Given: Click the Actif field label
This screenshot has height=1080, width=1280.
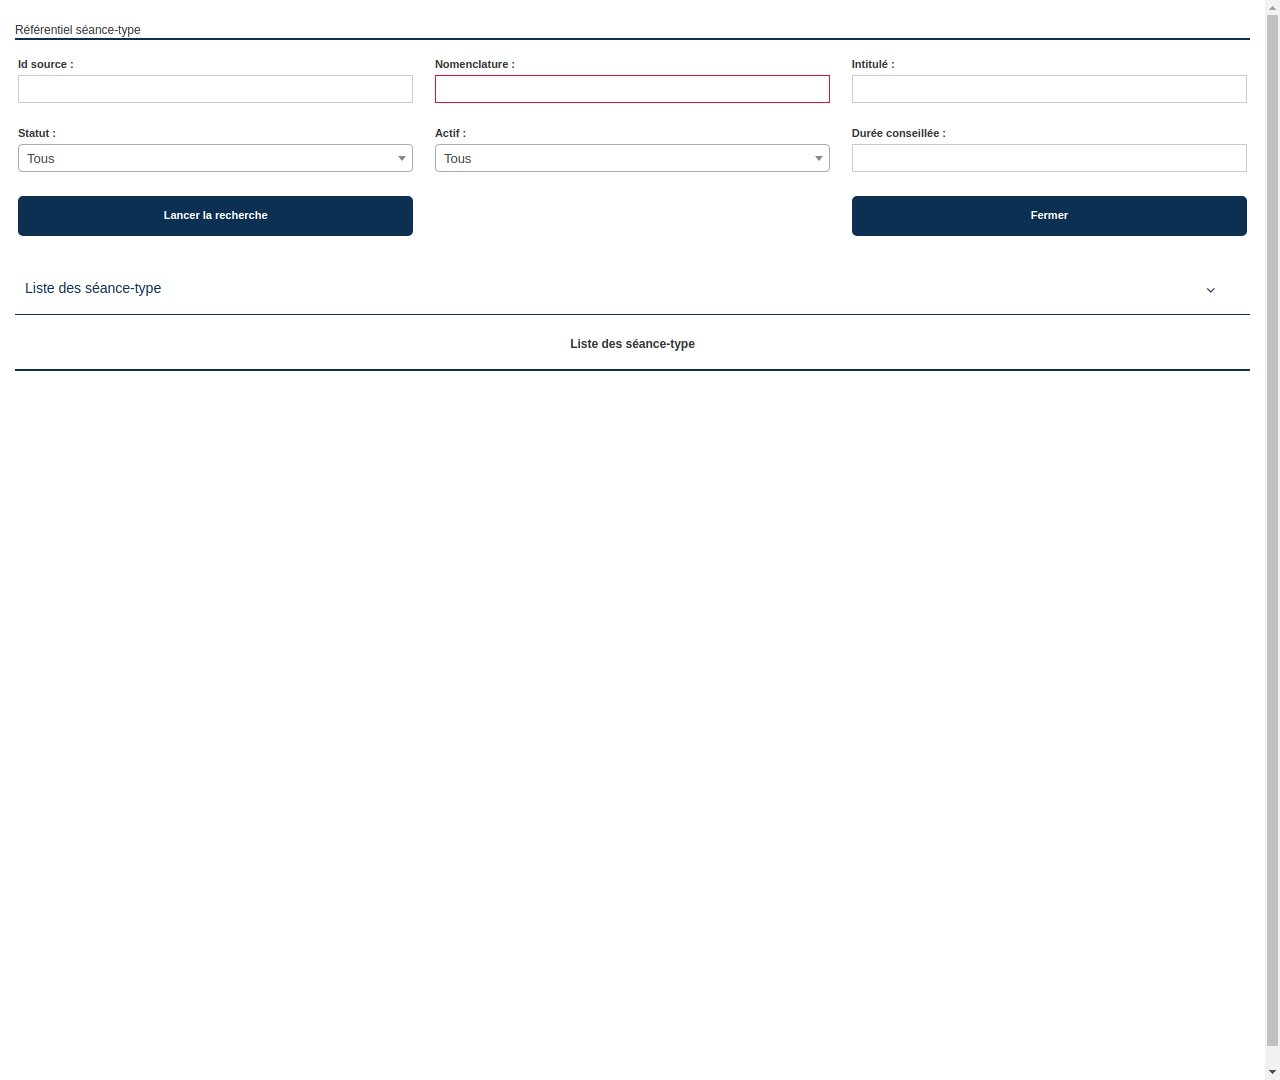Looking at the screenshot, I should tap(450, 133).
